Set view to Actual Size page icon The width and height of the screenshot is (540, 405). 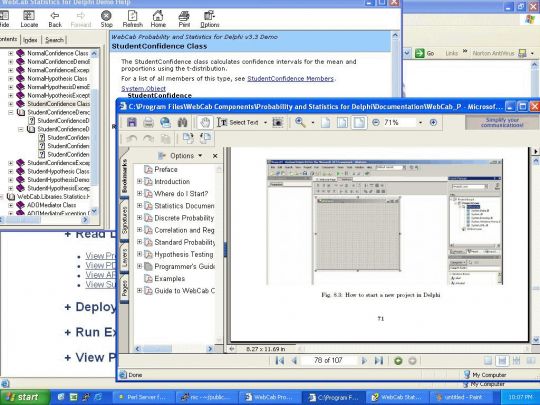[325, 123]
